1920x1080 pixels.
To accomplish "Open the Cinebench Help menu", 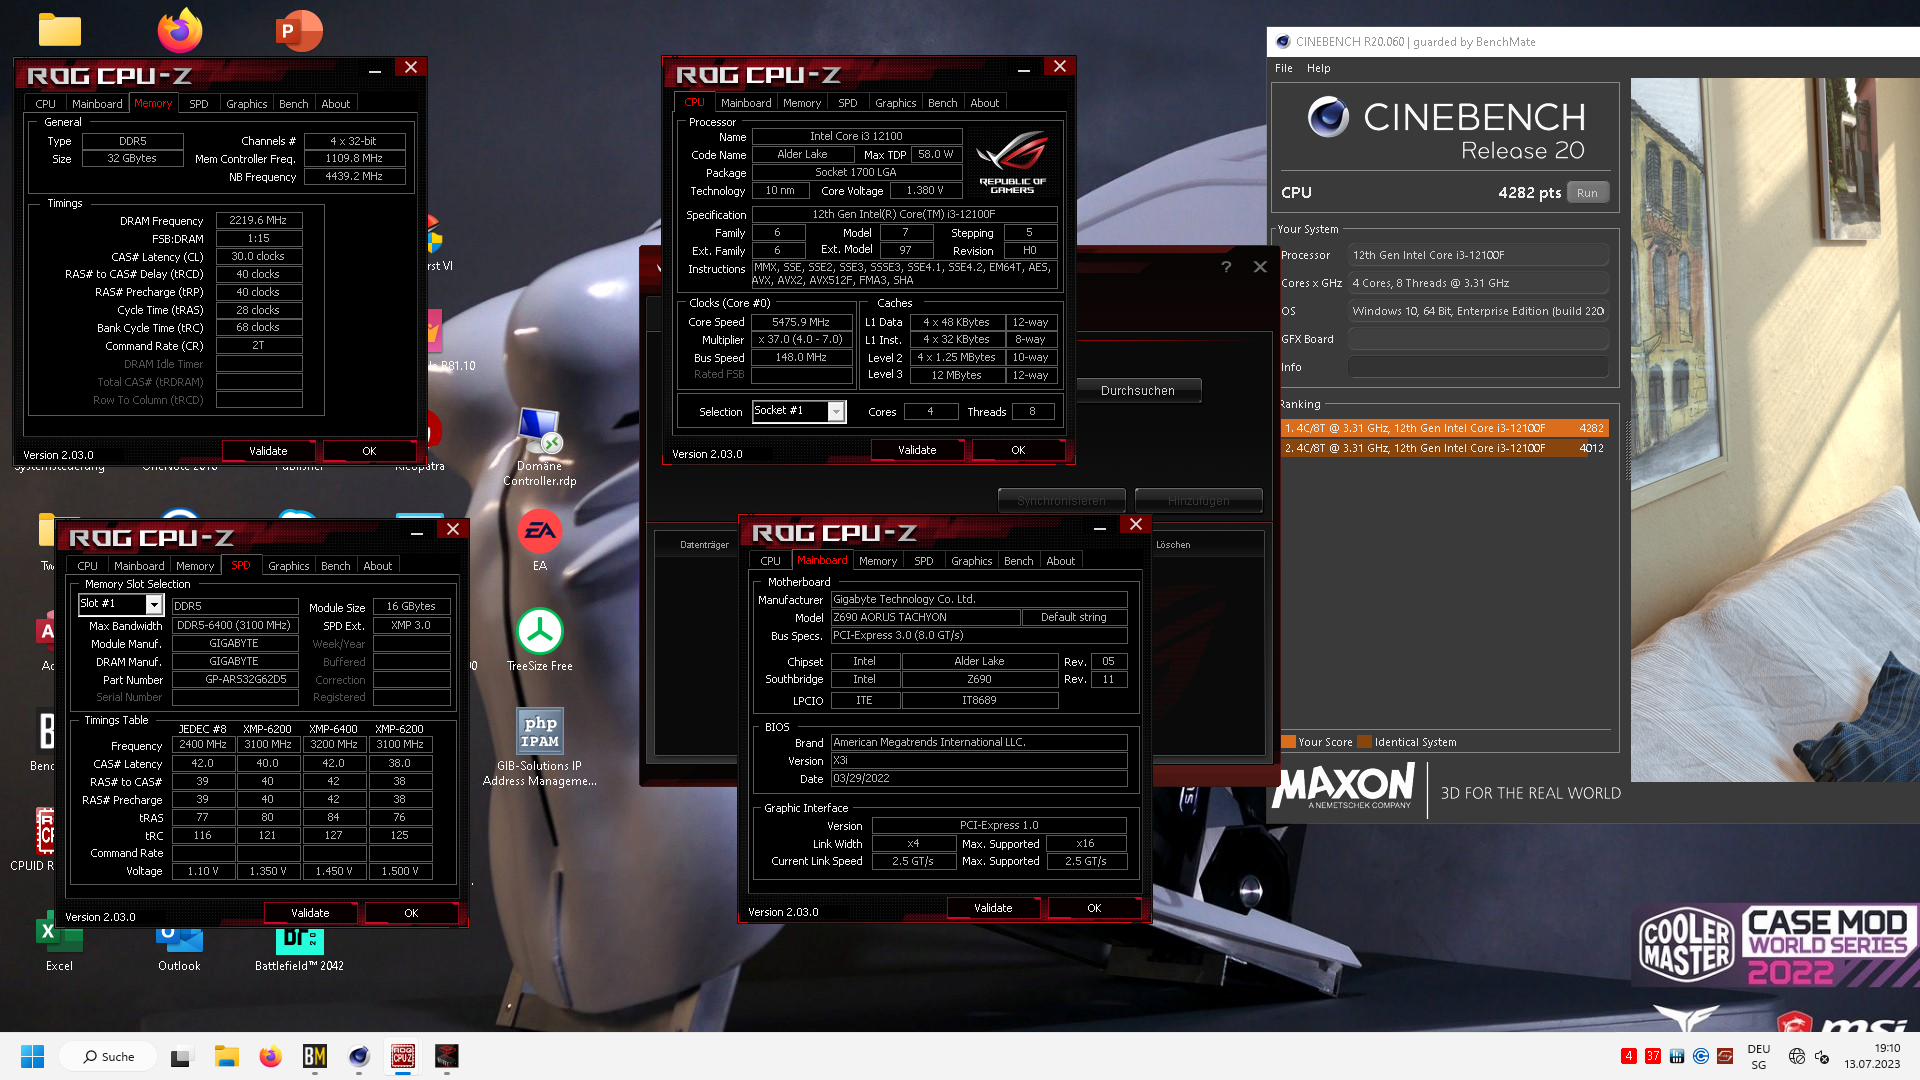I will (1319, 68).
